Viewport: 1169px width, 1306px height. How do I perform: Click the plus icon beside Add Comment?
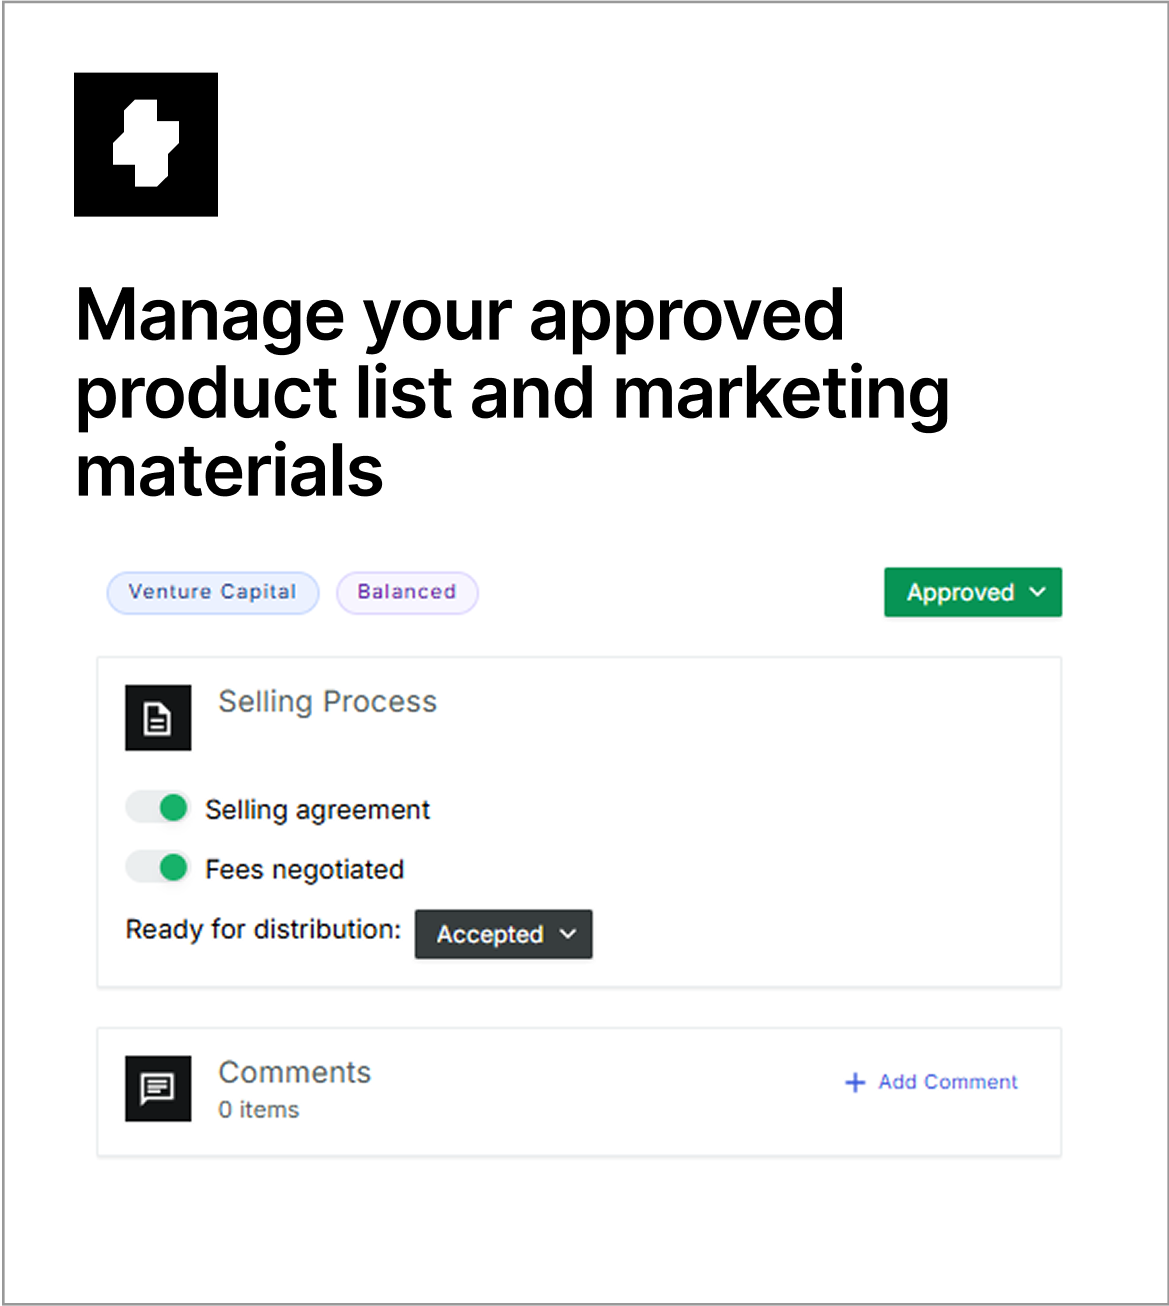pyautogui.click(x=855, y=1082)
